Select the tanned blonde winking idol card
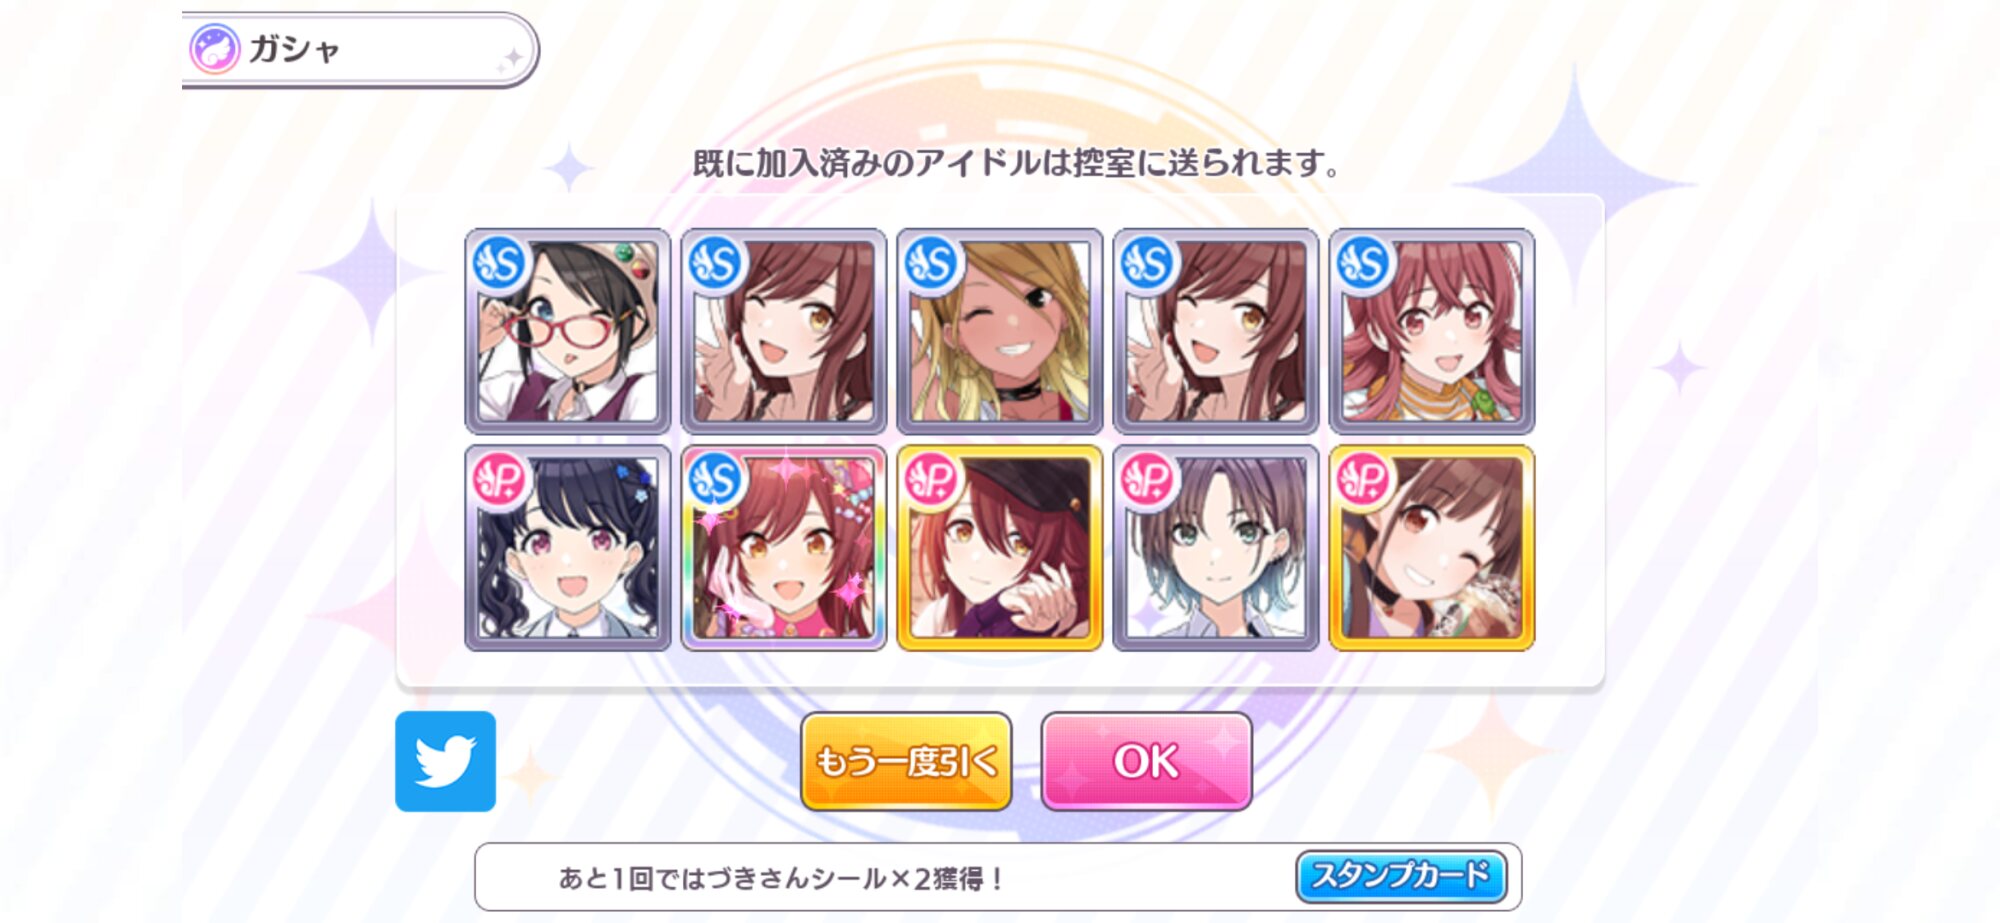The image size is (2000, 923). coord(1000,332)
